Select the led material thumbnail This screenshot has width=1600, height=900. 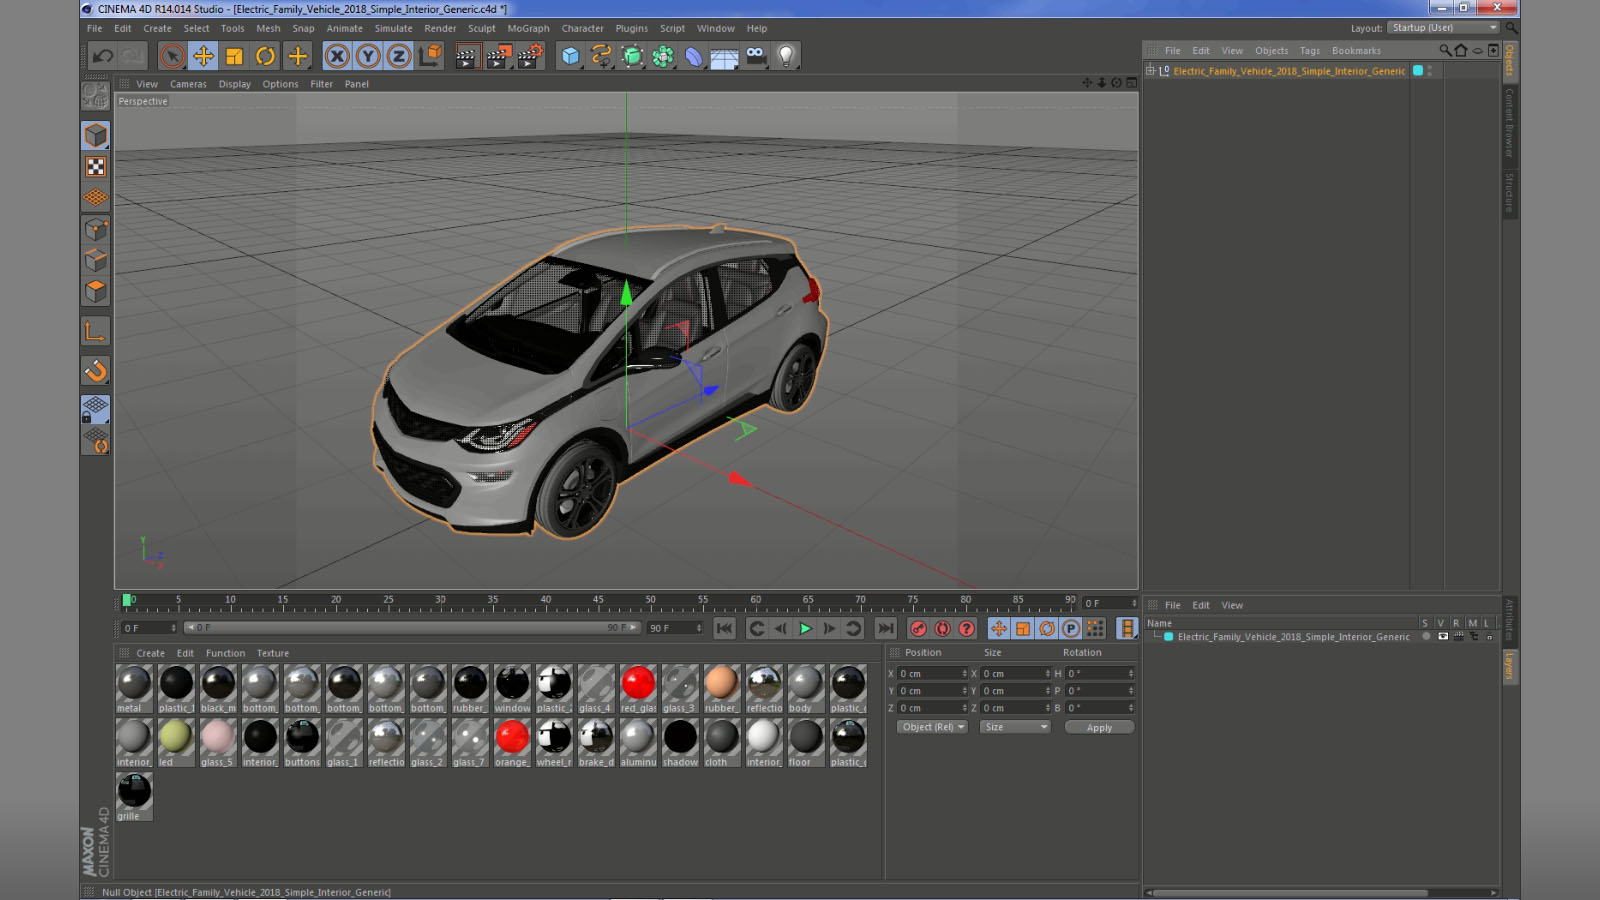(176, 743)
